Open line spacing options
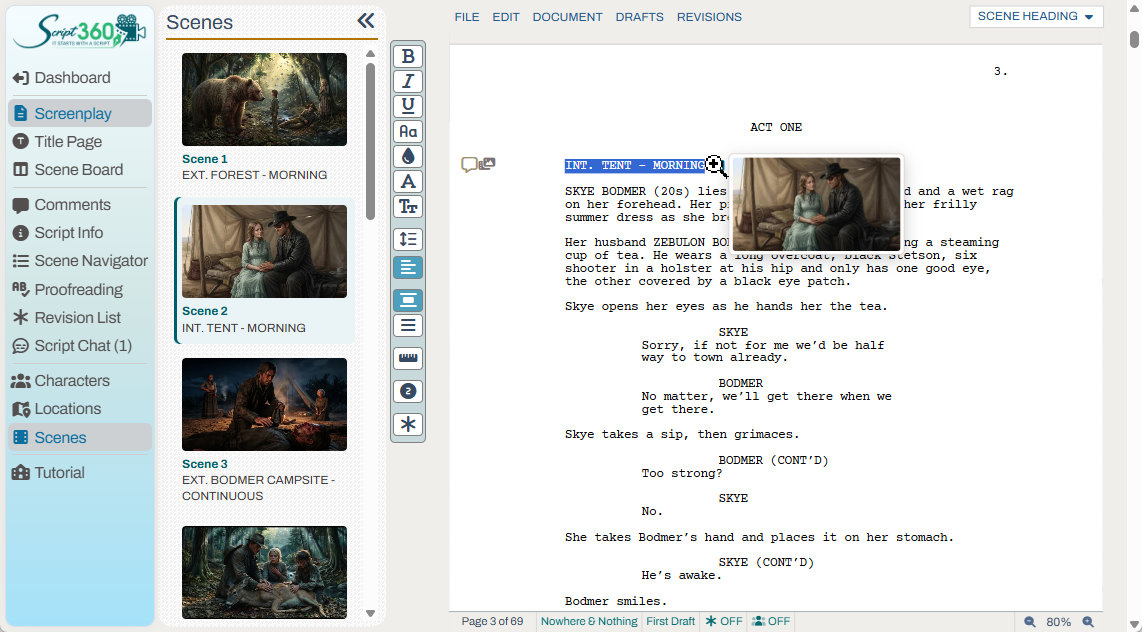Image resolution: width=1142 pixels, height=632 pixels. [x=408, y=240]
